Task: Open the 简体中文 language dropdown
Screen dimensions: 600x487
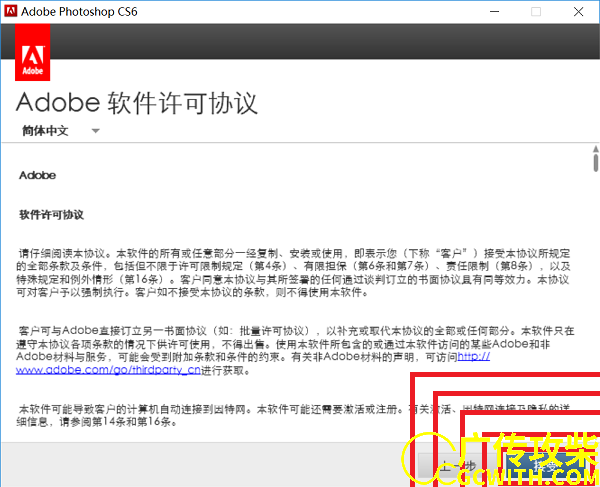Action: [x=60, y=131]
